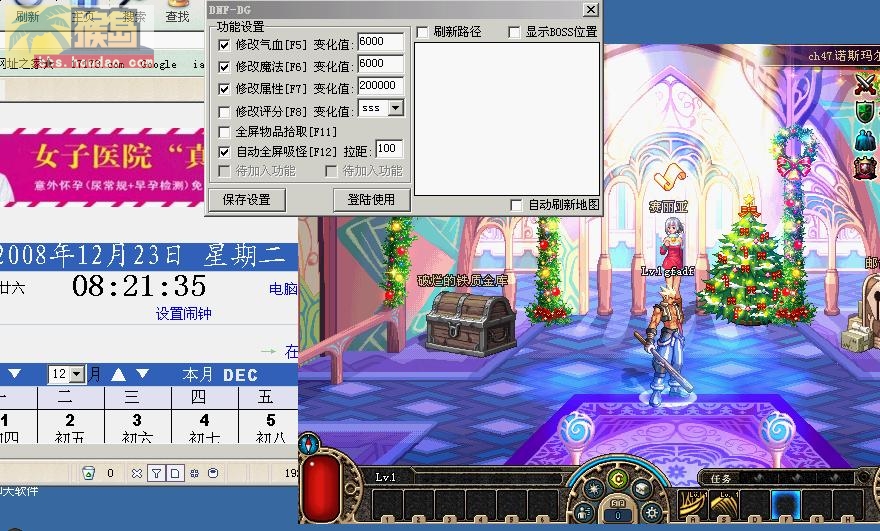
Task: Click the quest scroll icon above 赛丽亚
Action: tap(670, 177)
